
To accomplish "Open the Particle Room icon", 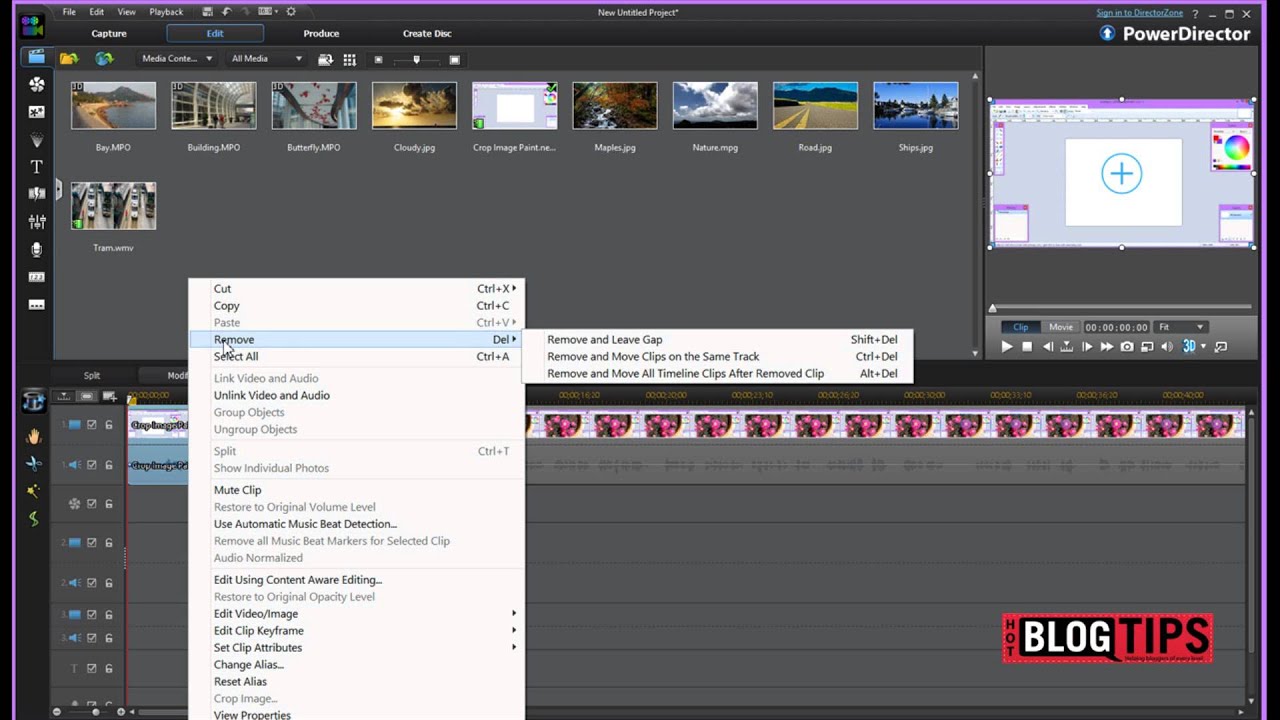I will (x=37, y=140).
